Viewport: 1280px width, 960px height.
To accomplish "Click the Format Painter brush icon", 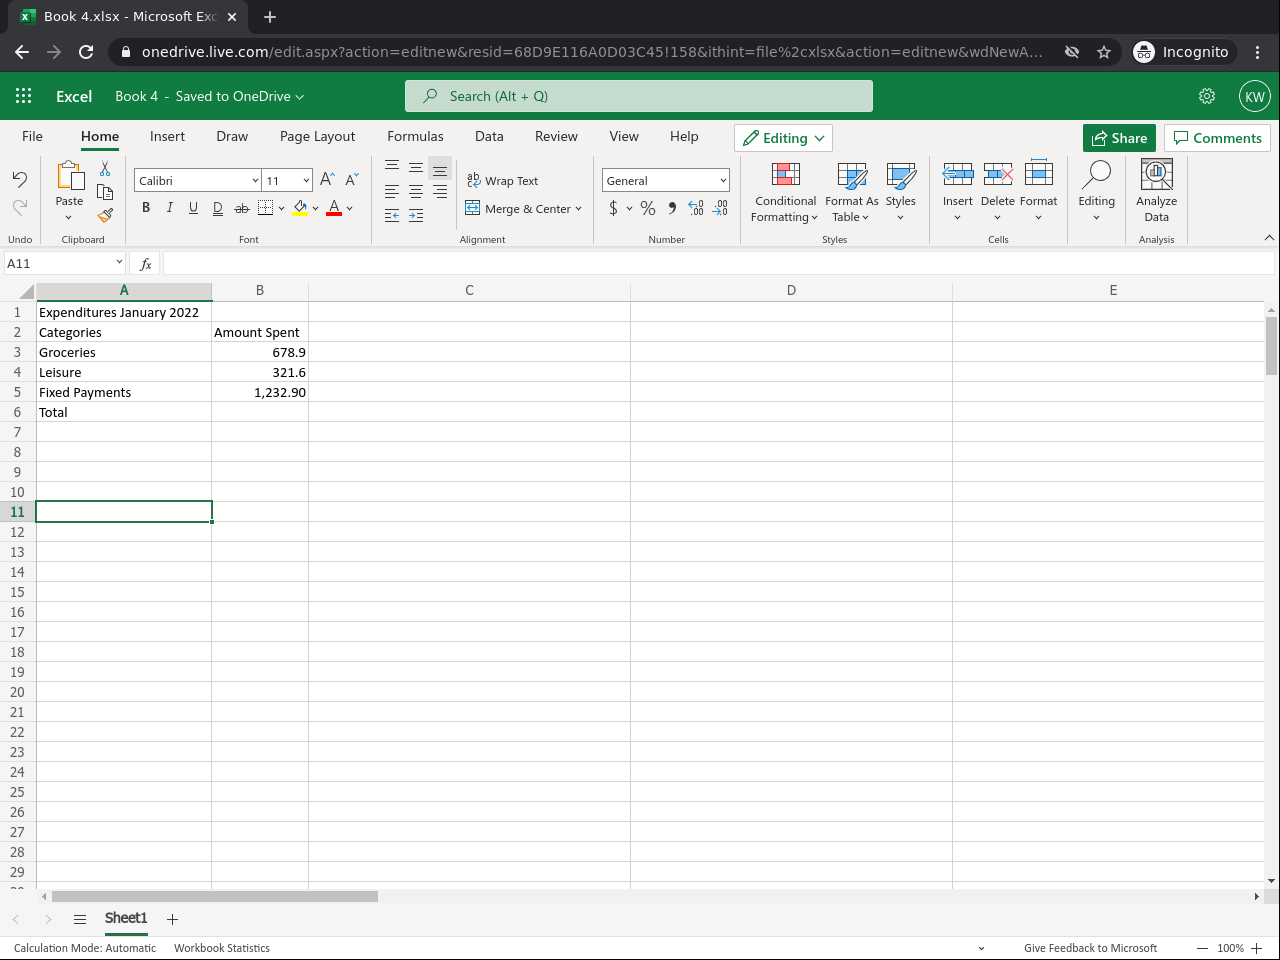I will coord(105,215).
